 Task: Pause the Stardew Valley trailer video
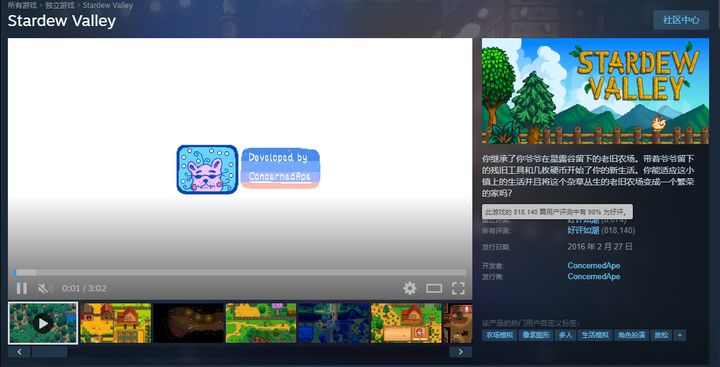(22, 288)
